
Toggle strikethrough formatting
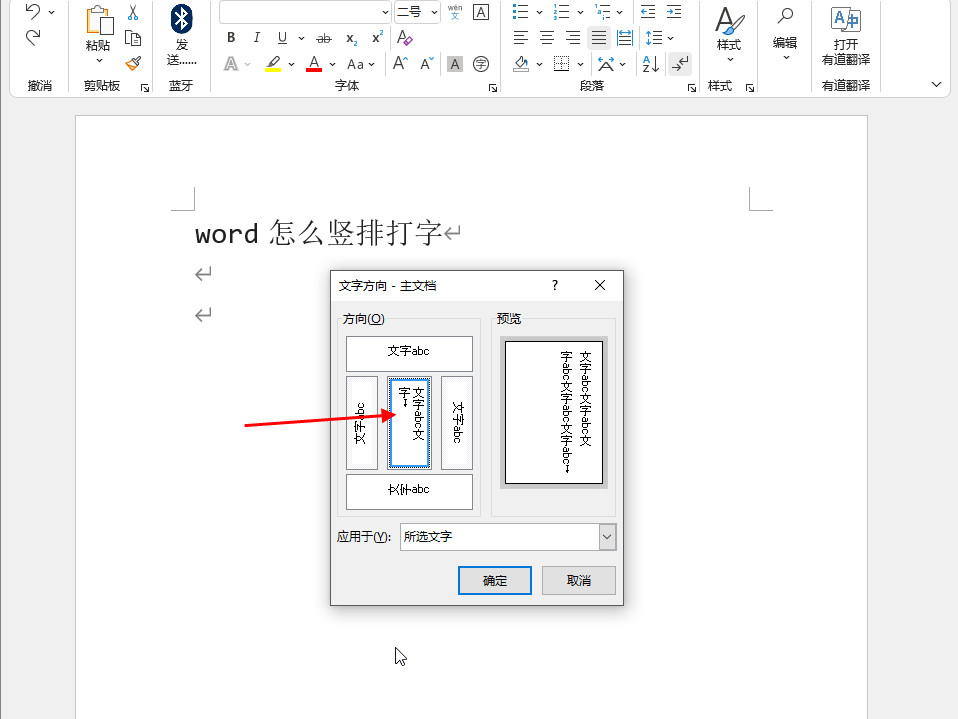[324, 38]
